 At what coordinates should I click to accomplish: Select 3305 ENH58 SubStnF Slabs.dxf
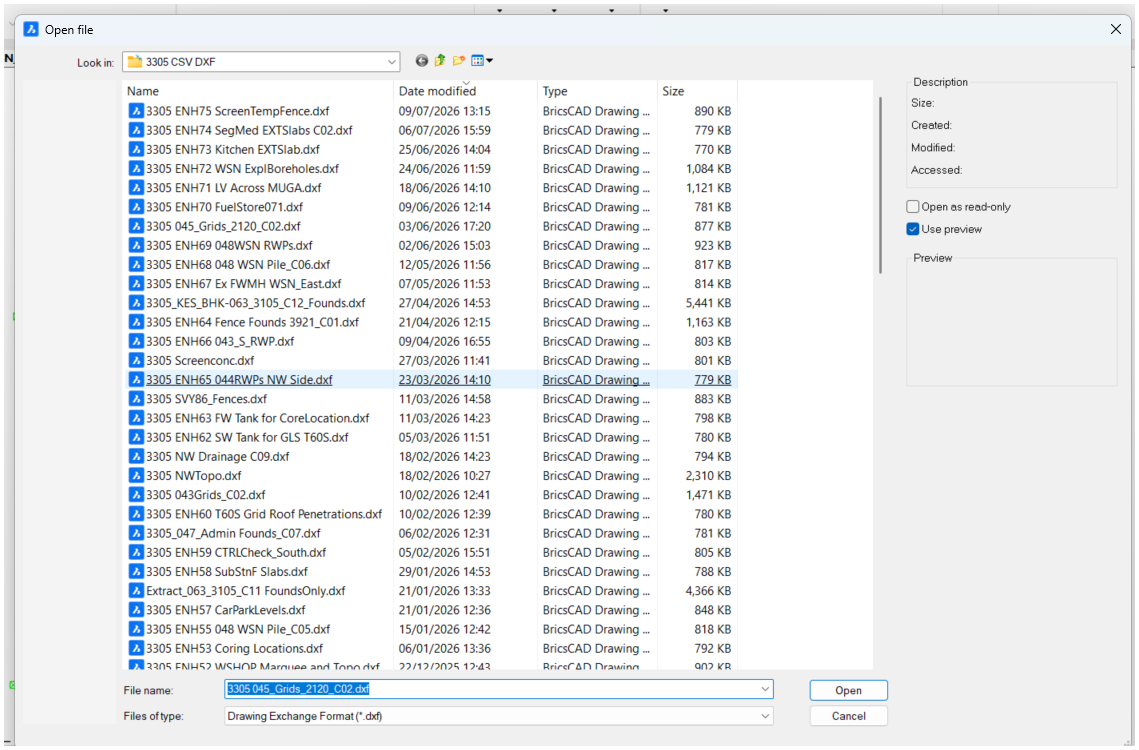click(227, 571)
